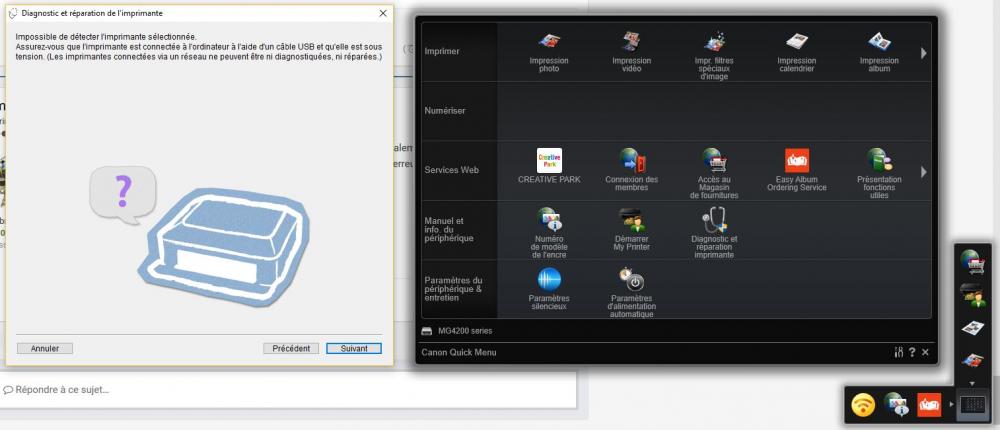This screenshot has width=1000, height=430.
Task: Open the Impression photo icon
Action: tap(548, 51)
